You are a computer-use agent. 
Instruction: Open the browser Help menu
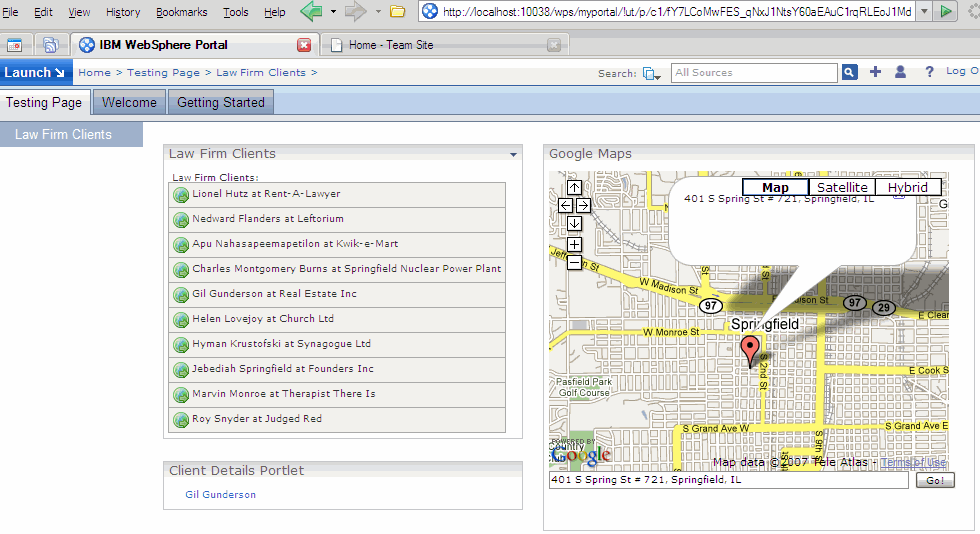coord(274,12)
